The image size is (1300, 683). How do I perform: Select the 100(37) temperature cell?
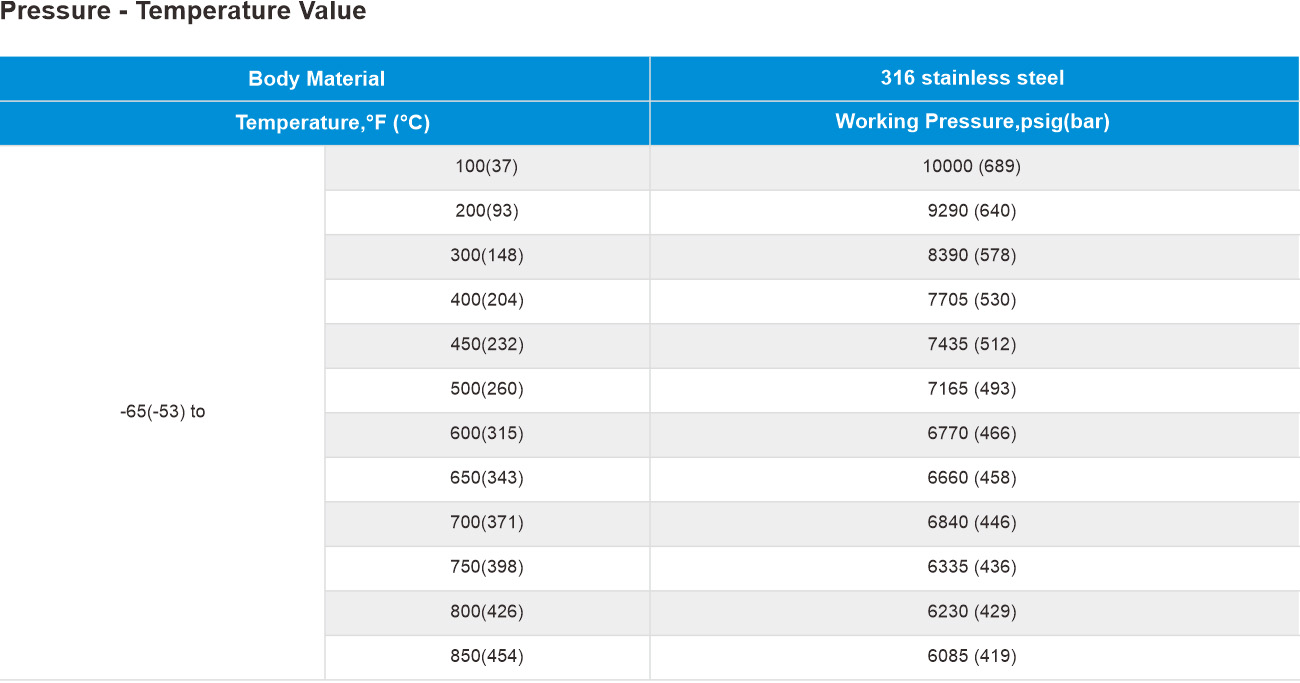[487, 167]
